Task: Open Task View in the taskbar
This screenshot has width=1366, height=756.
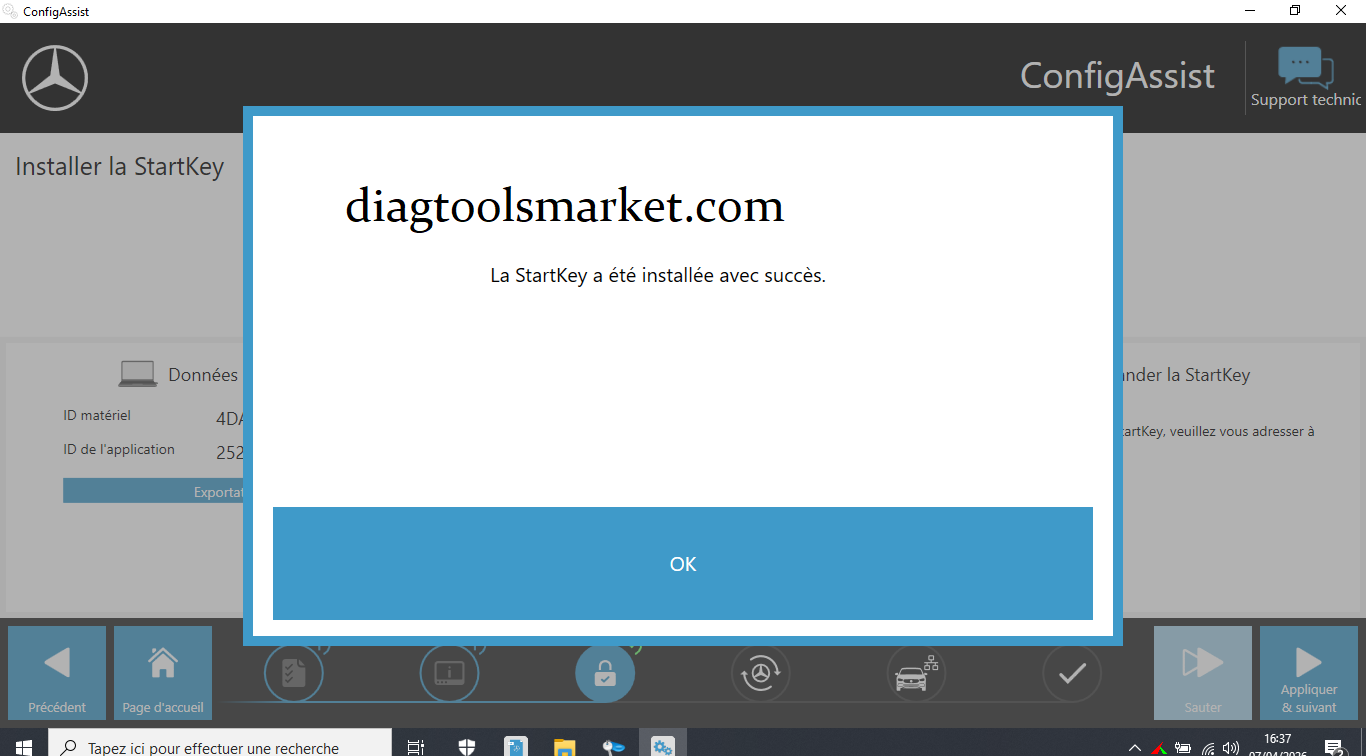Action: [x=416, y=747]
